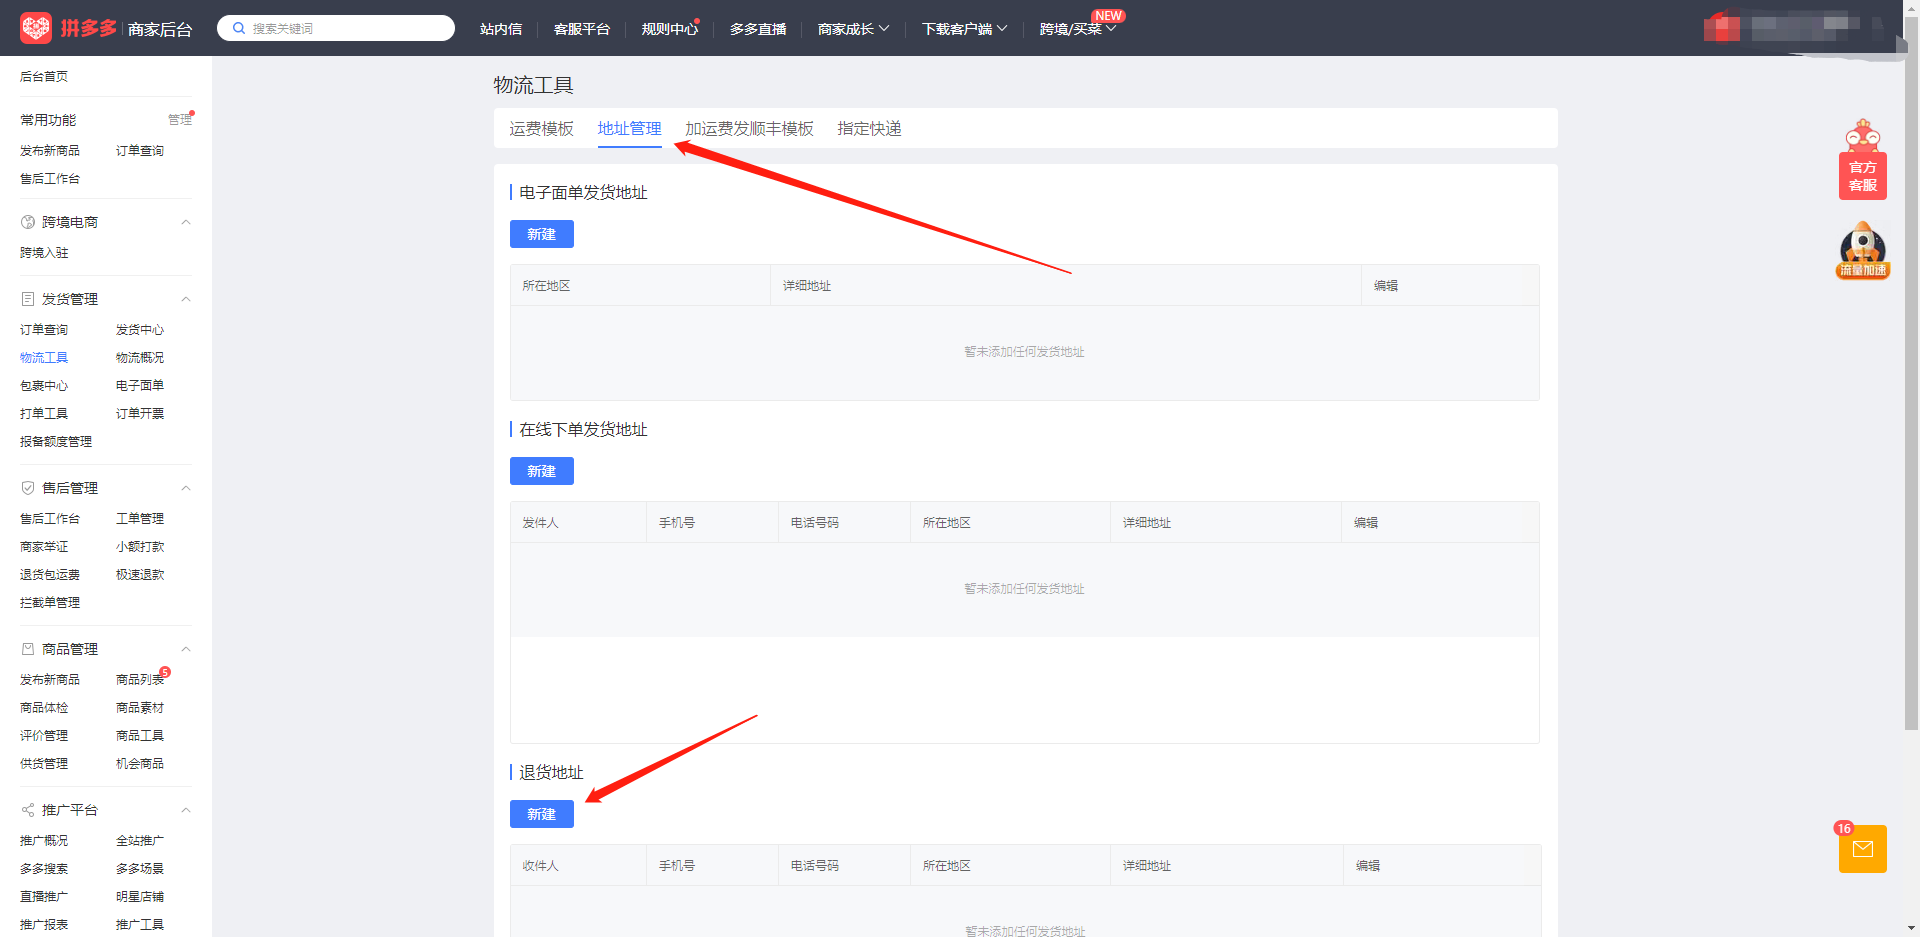
Task: Open 商品工具 in the sidebar
Action: point(140,736)
